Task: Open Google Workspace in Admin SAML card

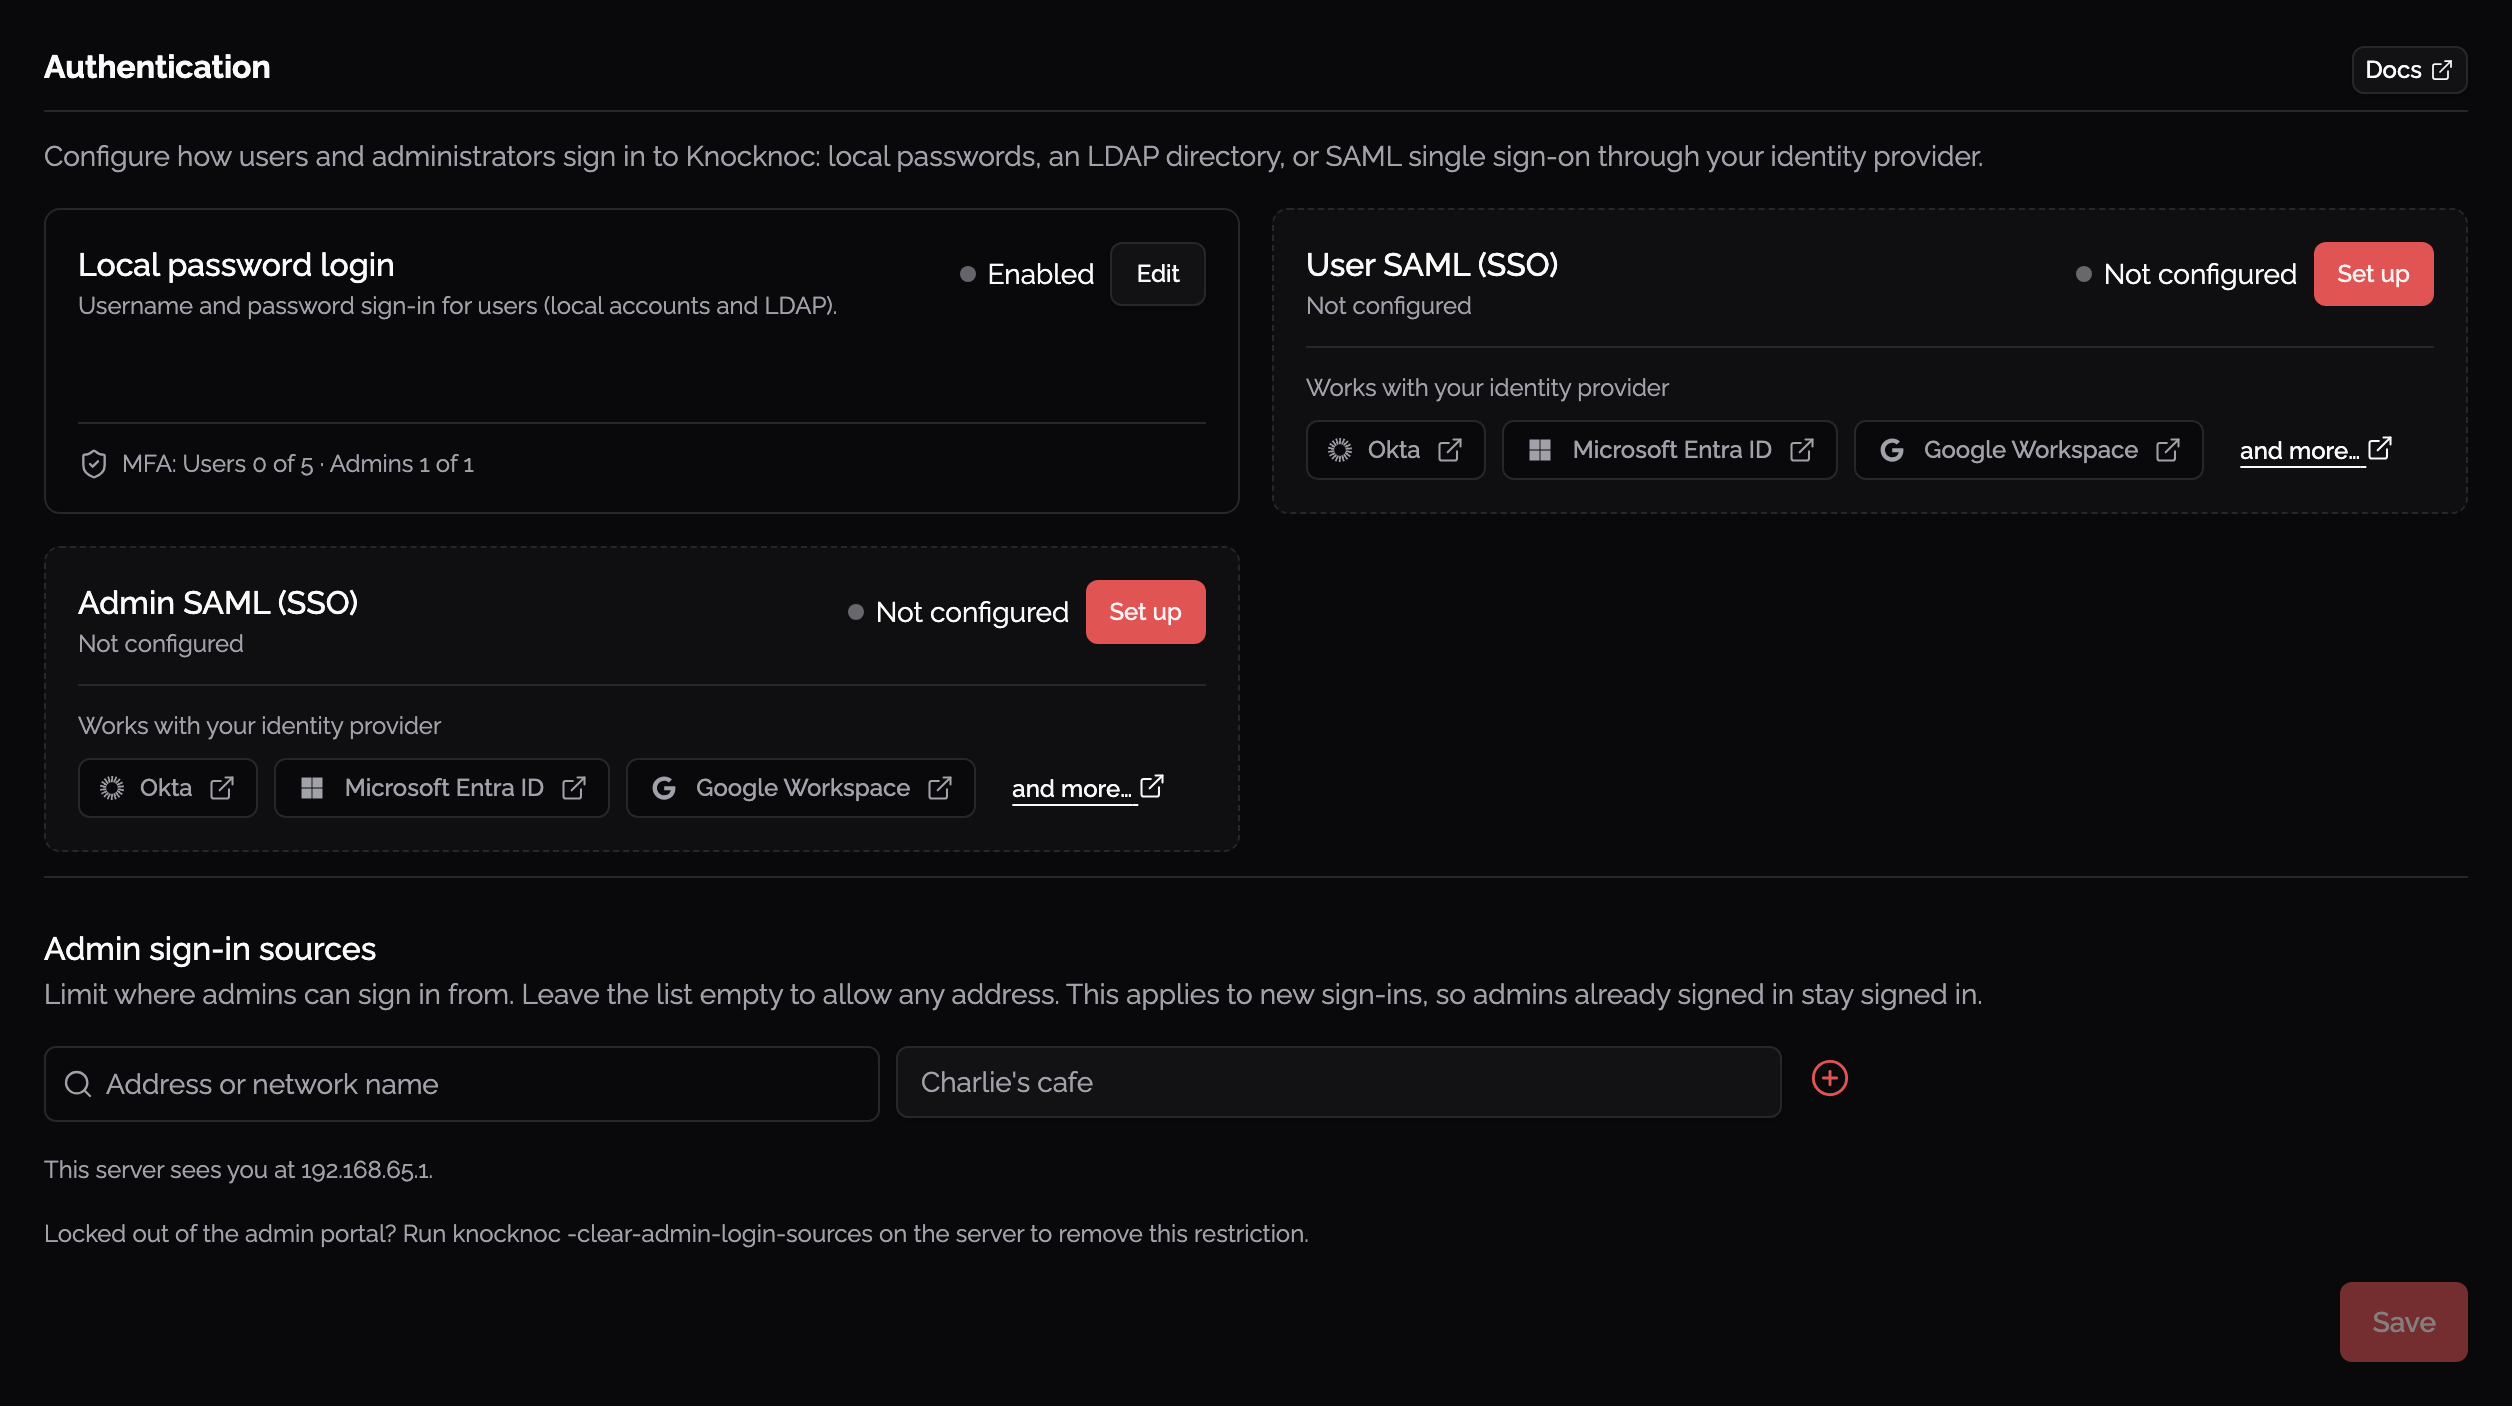Action: click(x=800, y=788)
